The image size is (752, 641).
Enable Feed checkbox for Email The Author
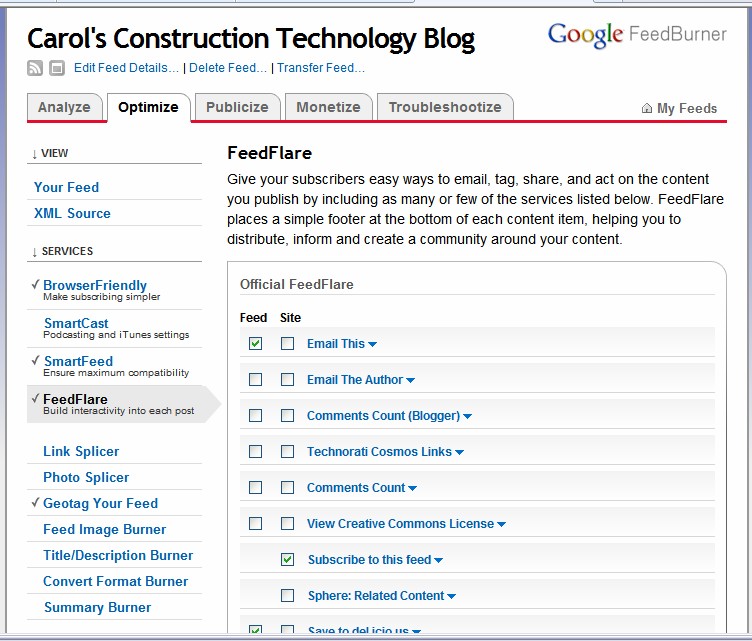coord(256,379)
